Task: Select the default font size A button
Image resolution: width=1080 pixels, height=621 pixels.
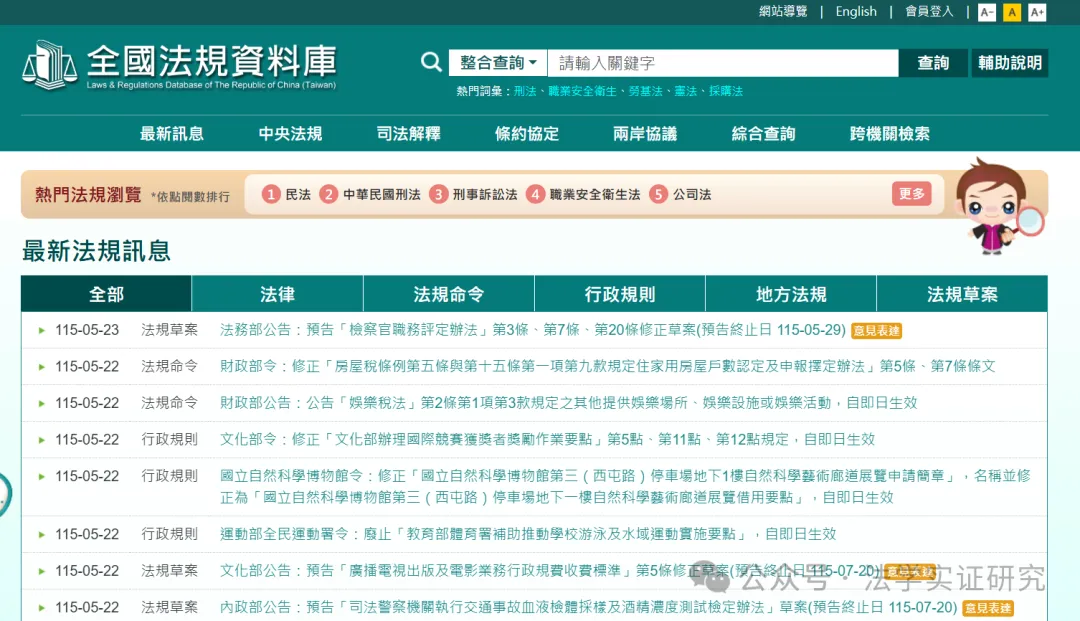Action: [1012, 12]
